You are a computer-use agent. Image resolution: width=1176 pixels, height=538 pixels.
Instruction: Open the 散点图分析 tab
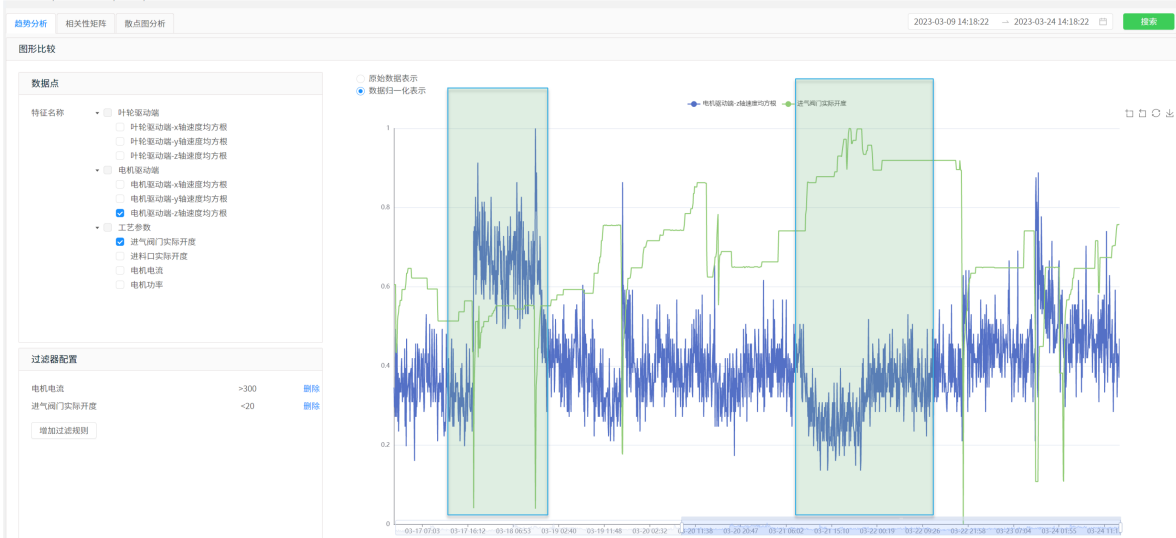coord(145,23)
